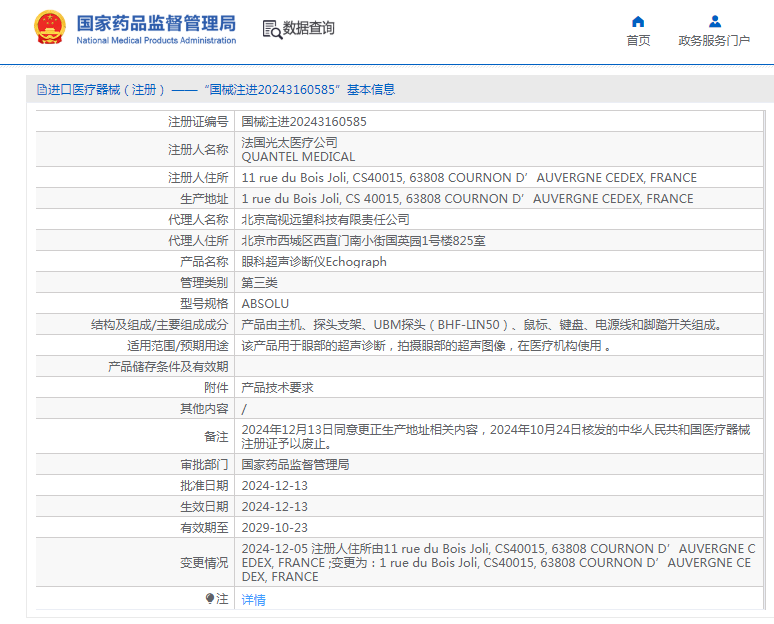The width and height of the screenshot is (774, 624).
Task: Click model ABSOLU value
Action: point(265,304)
